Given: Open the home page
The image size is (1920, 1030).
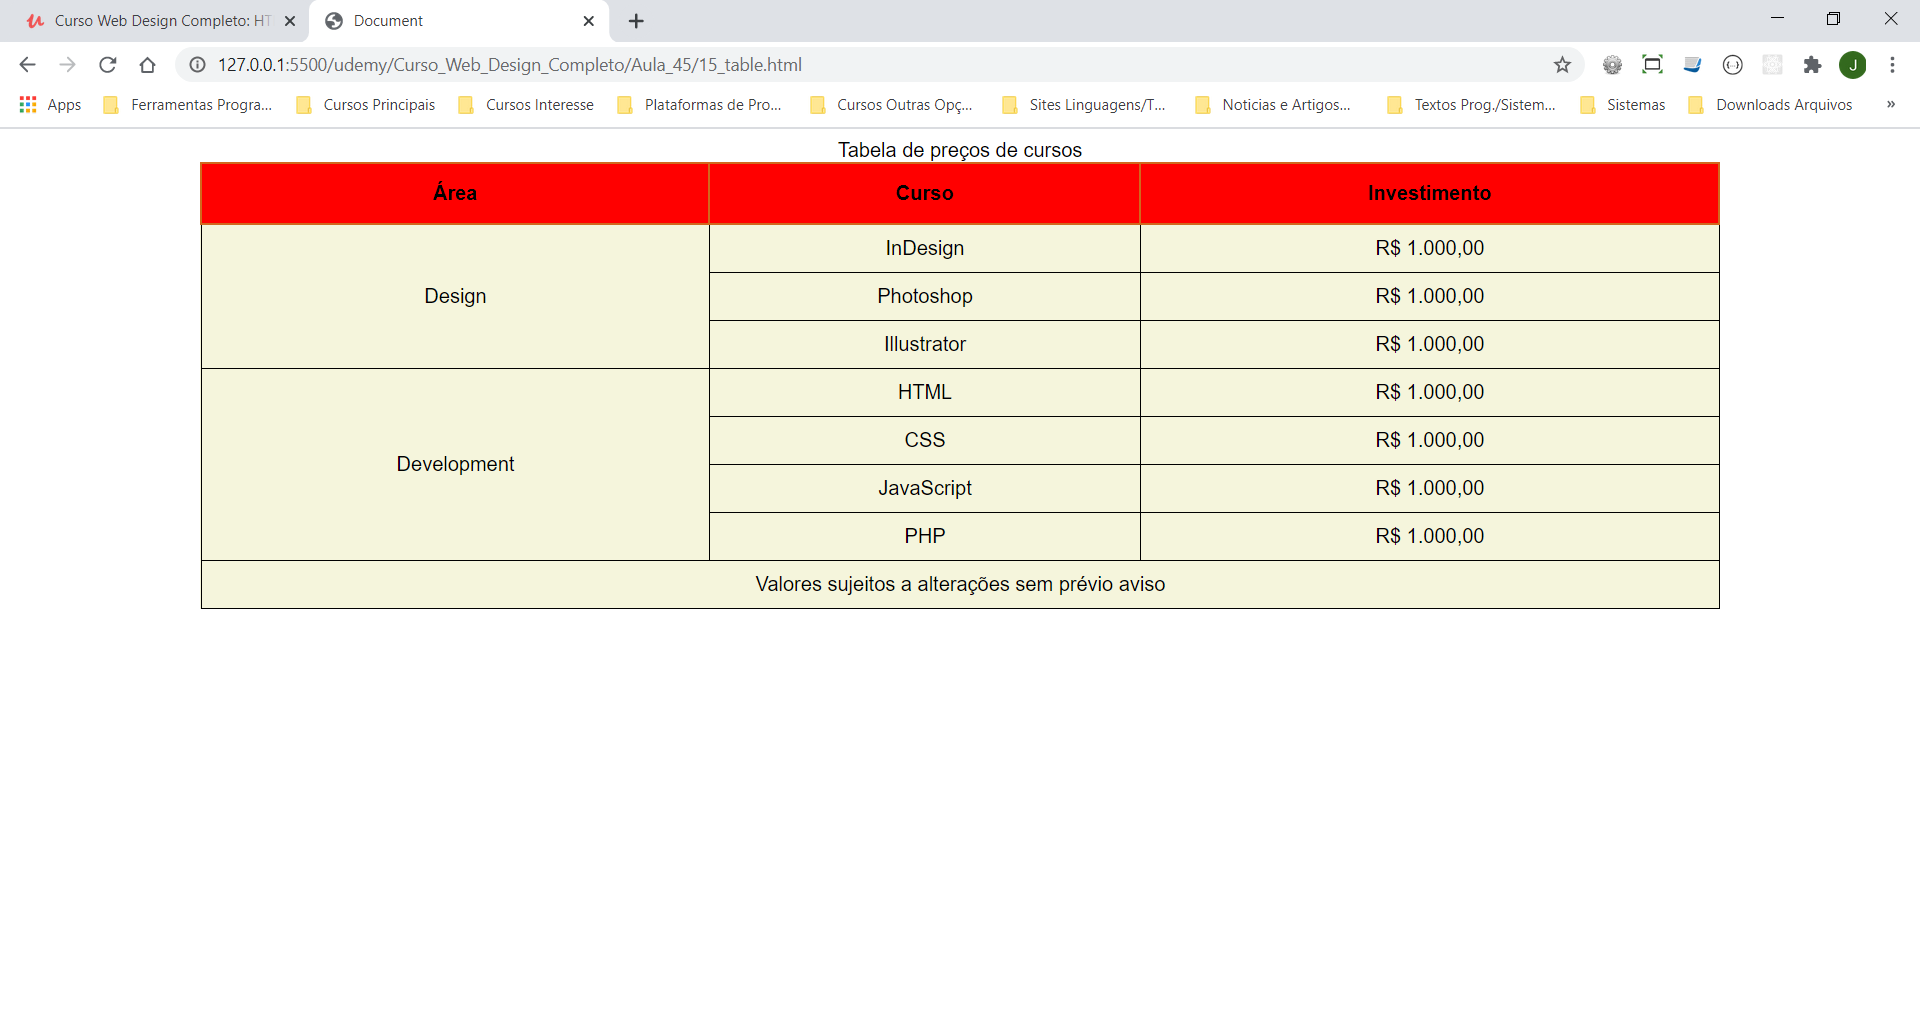Looking at the screenshot, I should coord(147,65).
